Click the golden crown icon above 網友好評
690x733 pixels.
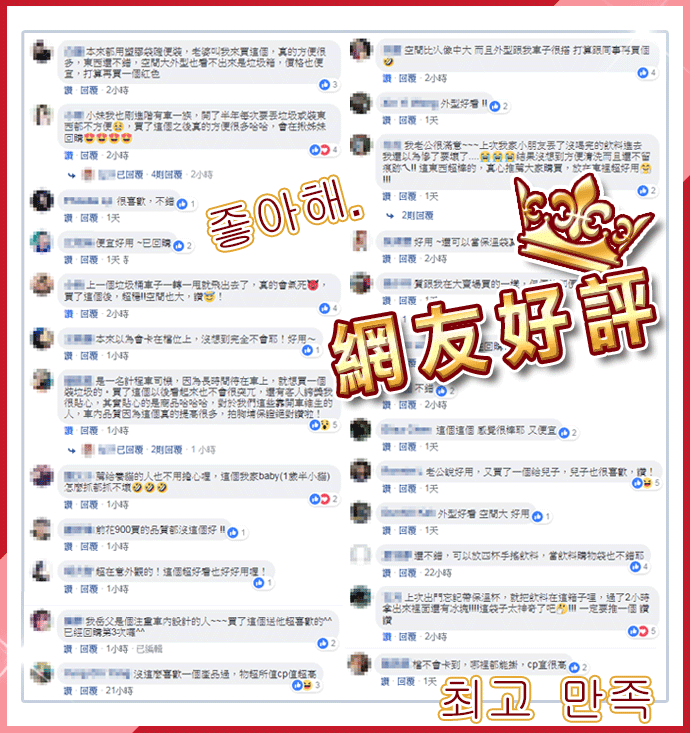[582, 222]
